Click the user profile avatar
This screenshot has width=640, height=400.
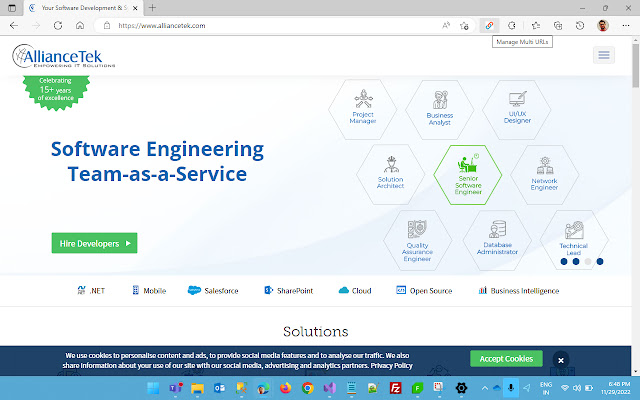pos(603,26)
